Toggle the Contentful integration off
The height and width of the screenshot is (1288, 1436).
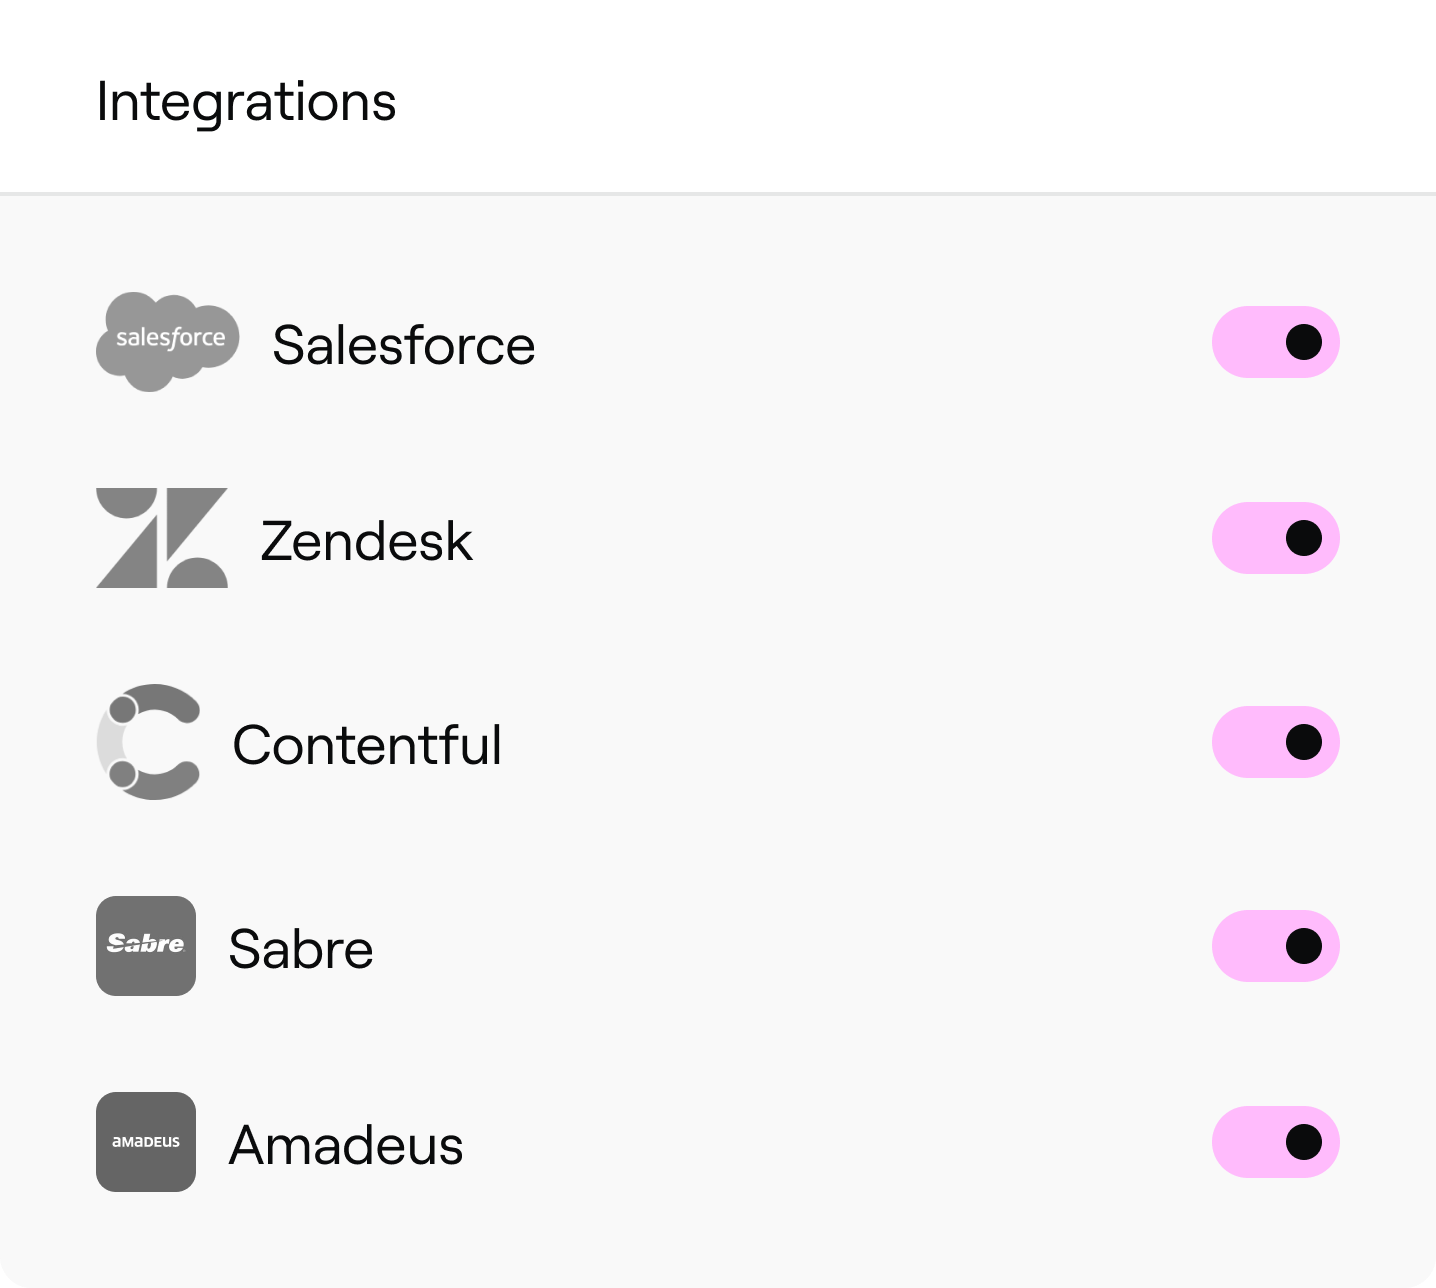pyautogui.click(x=1275, y=742)
